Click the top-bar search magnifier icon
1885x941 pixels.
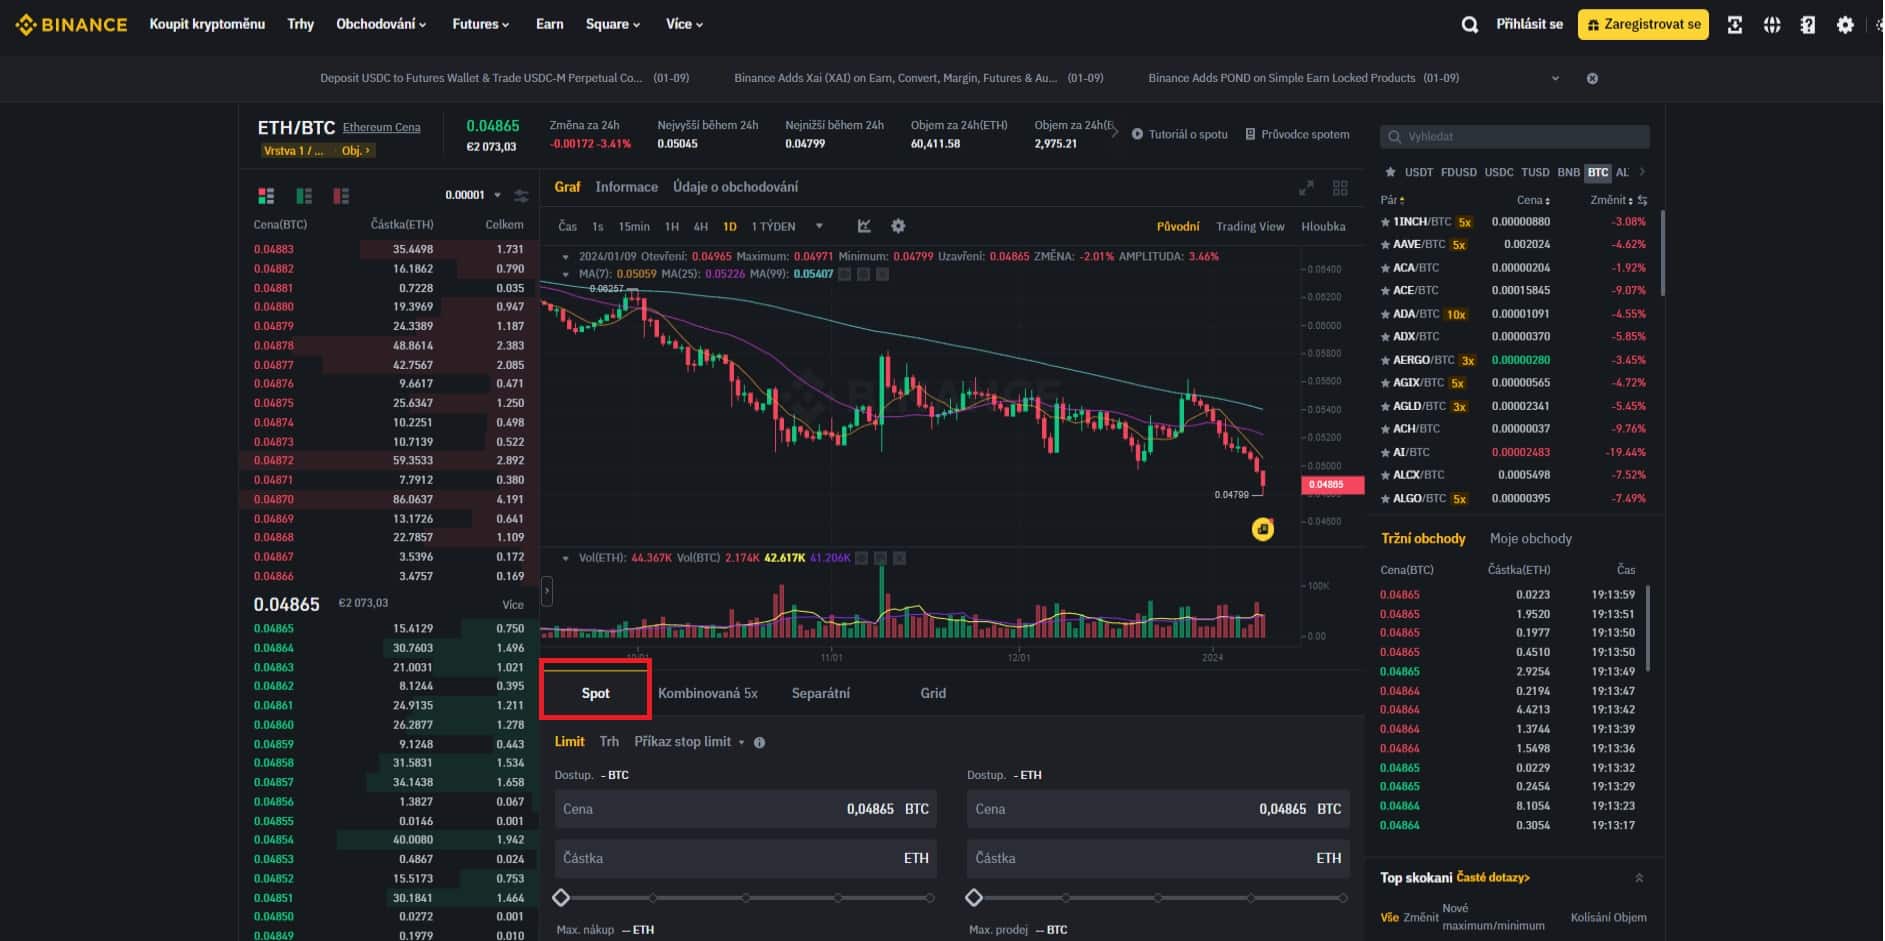(1469, 24)
